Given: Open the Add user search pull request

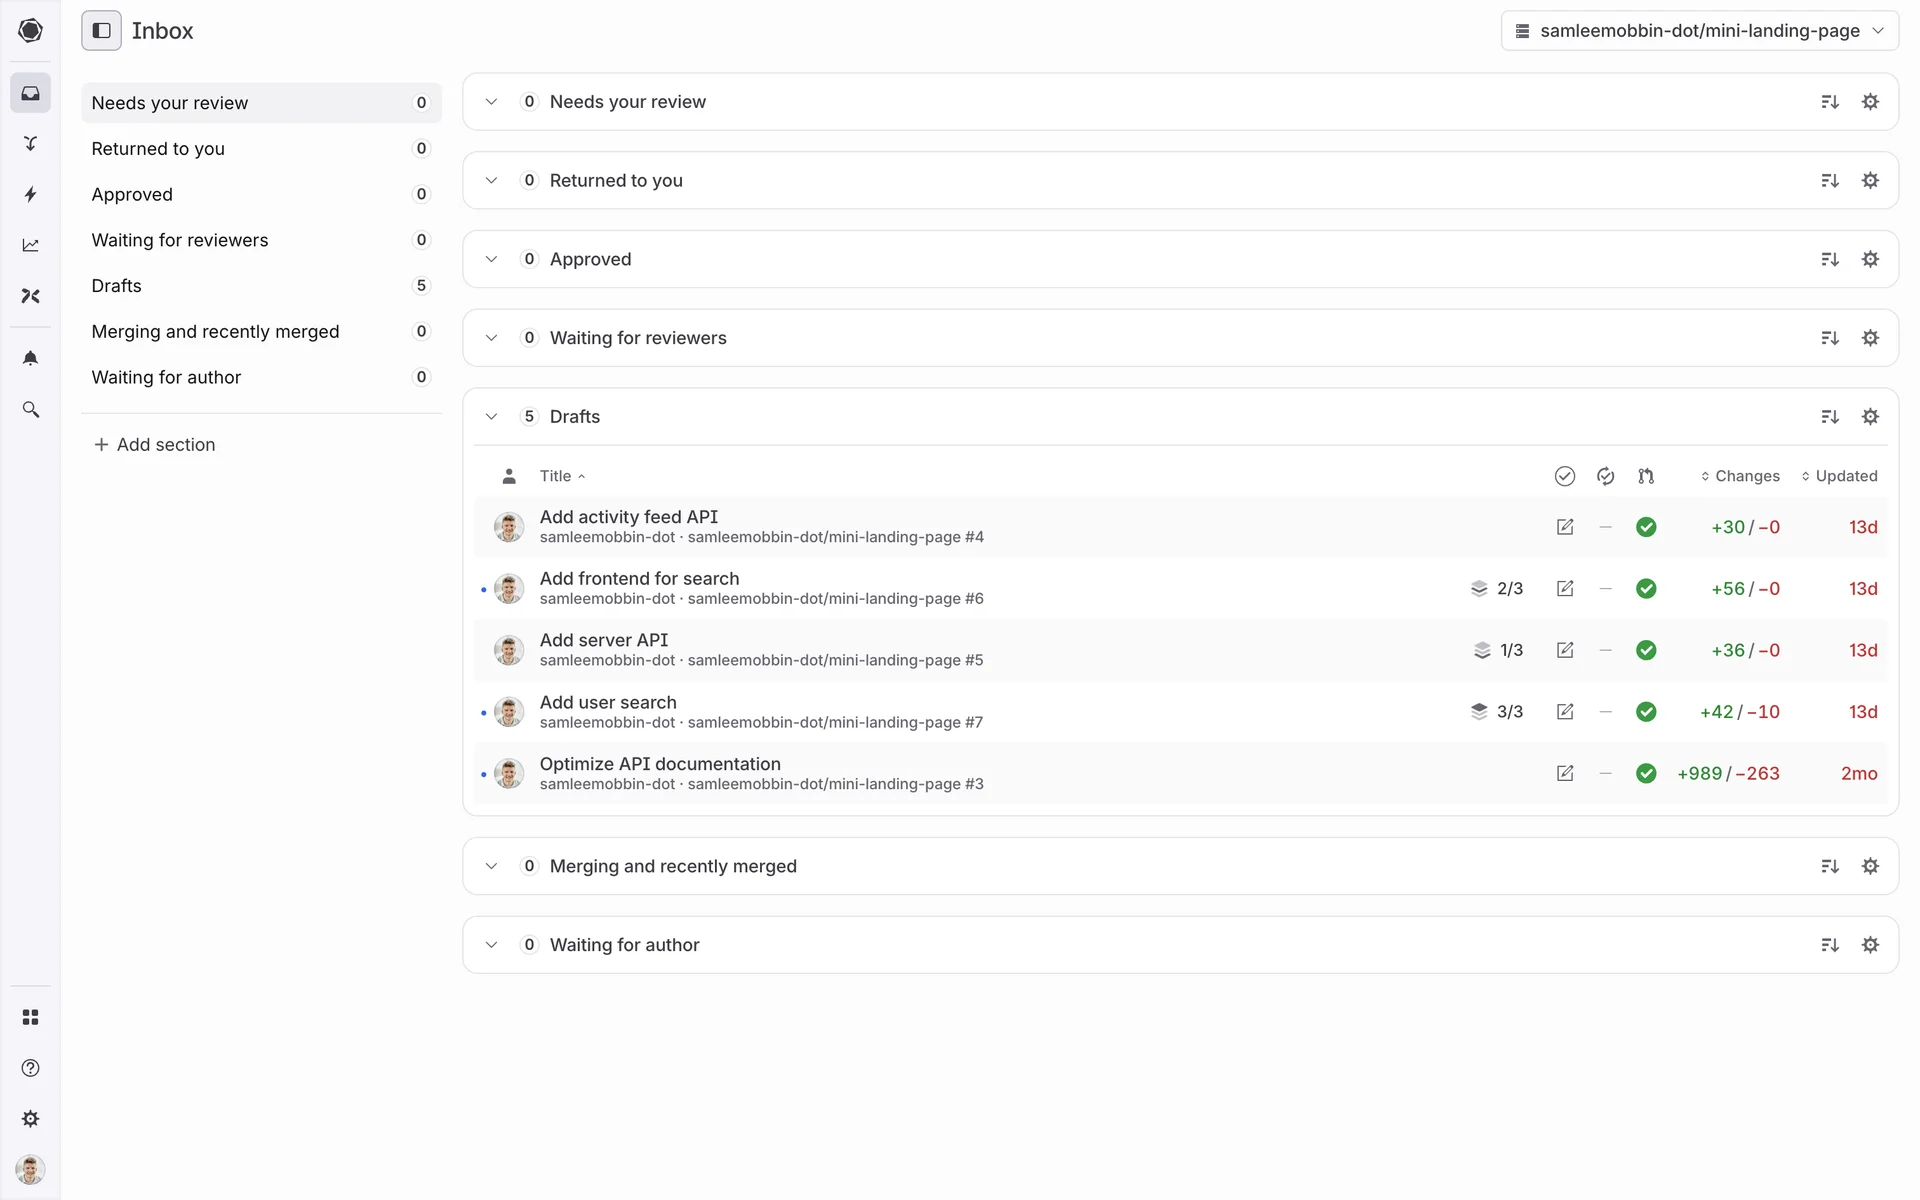Looking at the screenshot, I should [x=608, y=702].
